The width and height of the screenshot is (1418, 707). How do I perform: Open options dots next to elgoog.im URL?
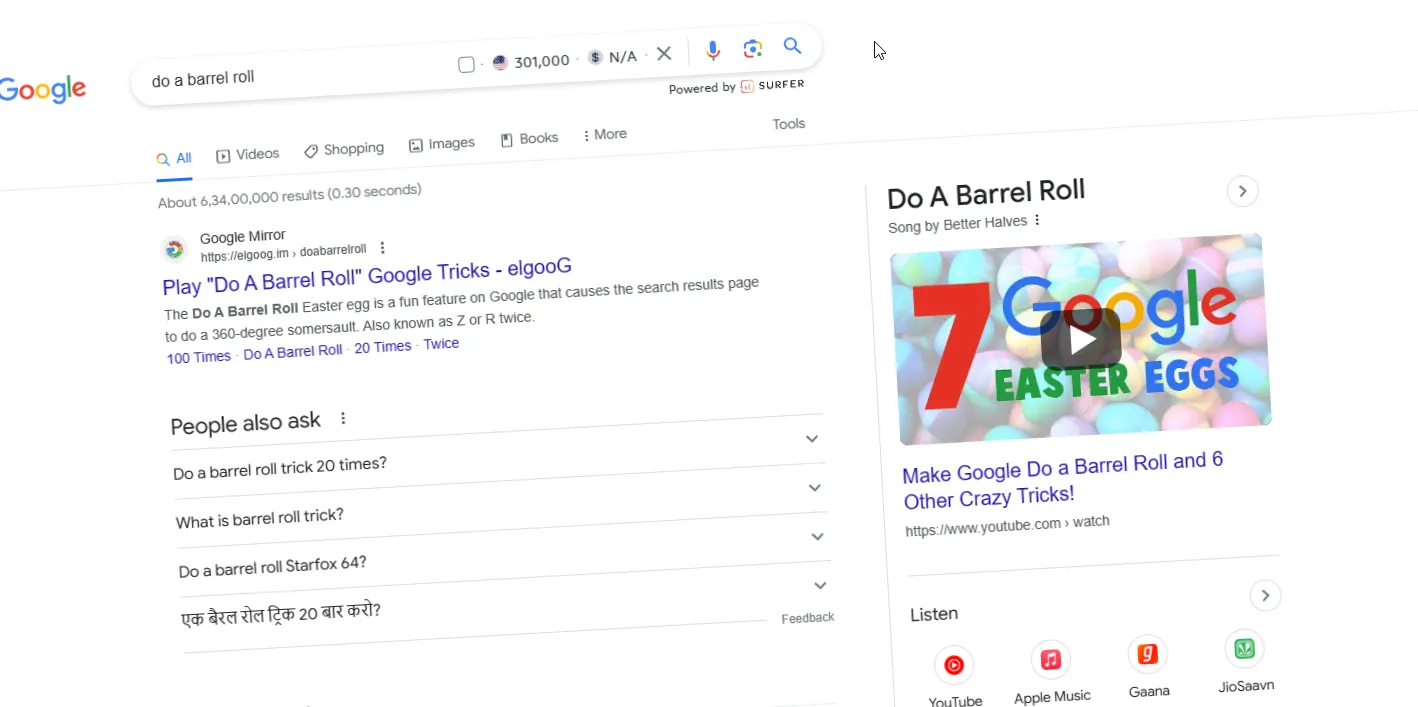tap(382, 248)
